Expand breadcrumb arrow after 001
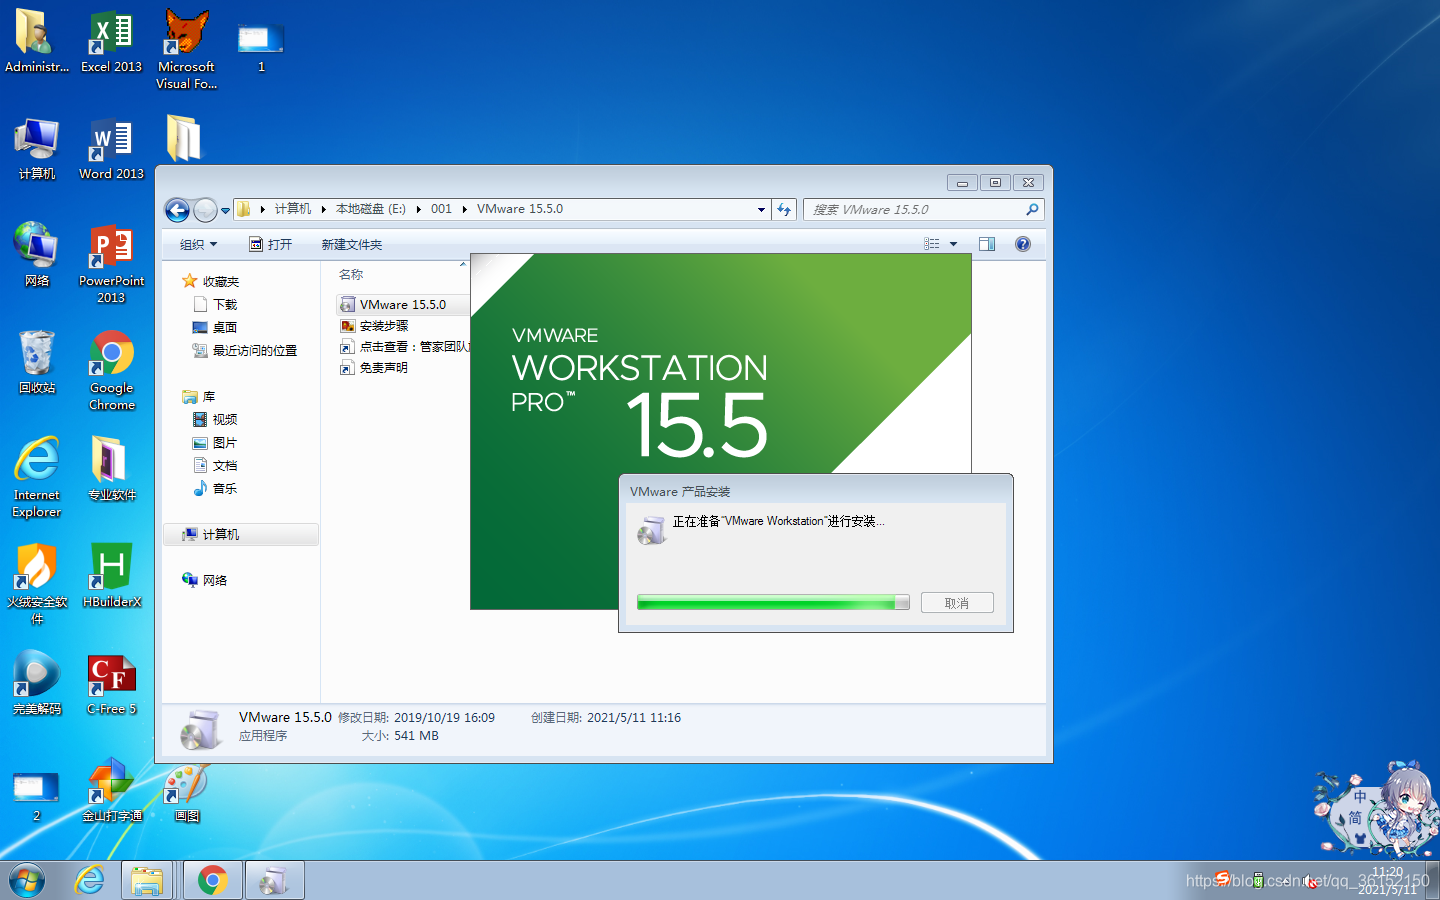Viewport: 1440px width, 900px height. [x=465, y=209]
